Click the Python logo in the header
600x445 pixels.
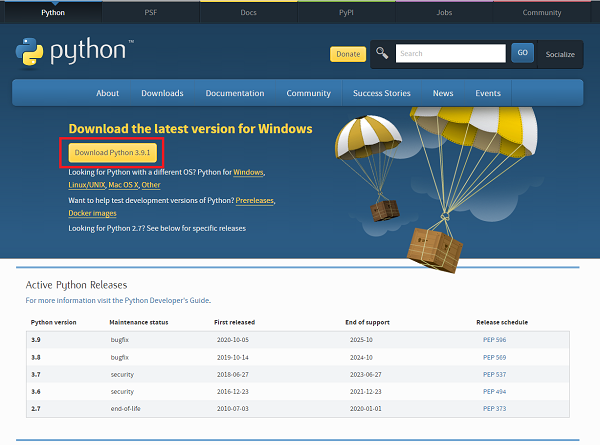point(75,52)
